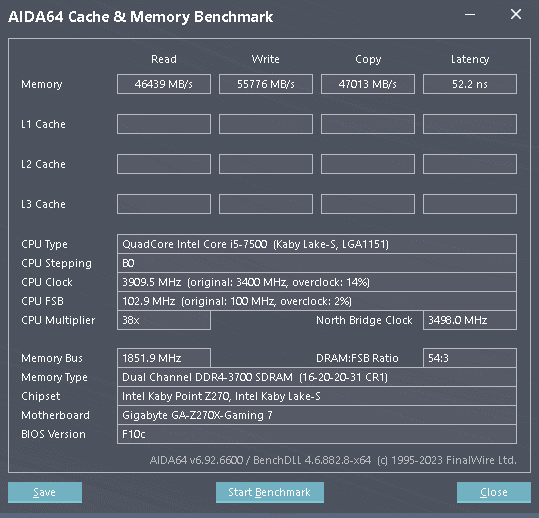Click the Memory row label
Image resolution: width=539 pixels, height=518 pixels.
pyautogui.click(x=42, y=84)
